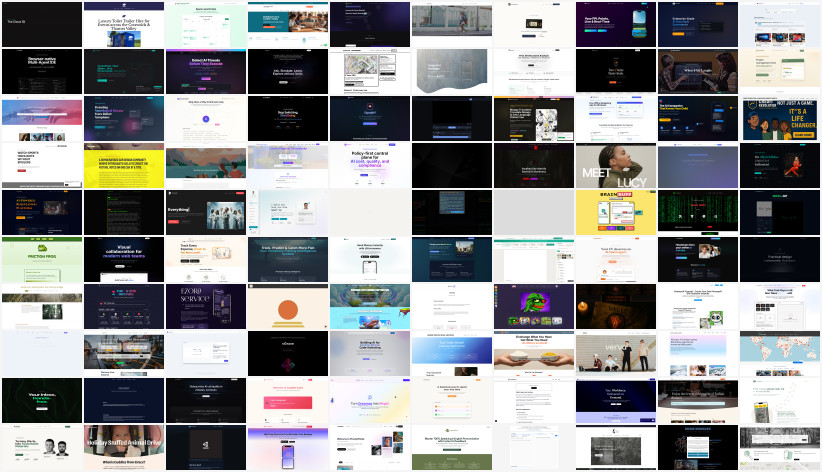This screenshot has width=822, height=472.
Task: Select the wireframe map layout thumbnail
Action: [x=370, y=71]
